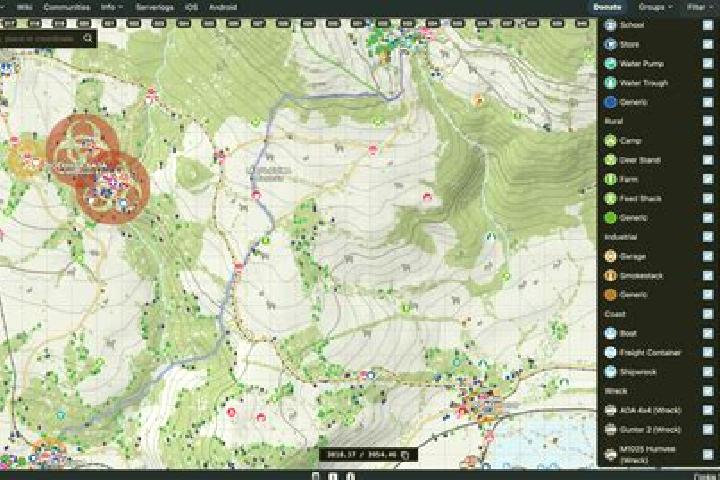
Task: Click the Water Pump category icon
Action: (610, 64)
